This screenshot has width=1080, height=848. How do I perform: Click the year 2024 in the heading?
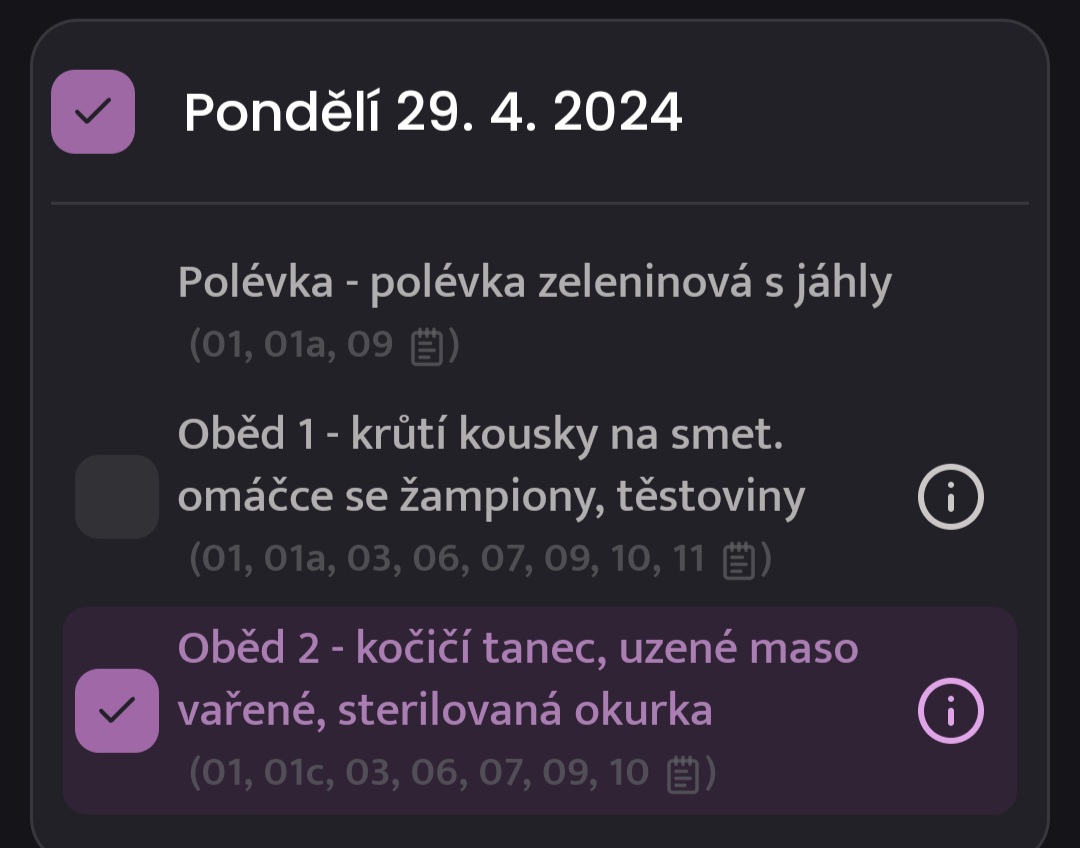618,112
